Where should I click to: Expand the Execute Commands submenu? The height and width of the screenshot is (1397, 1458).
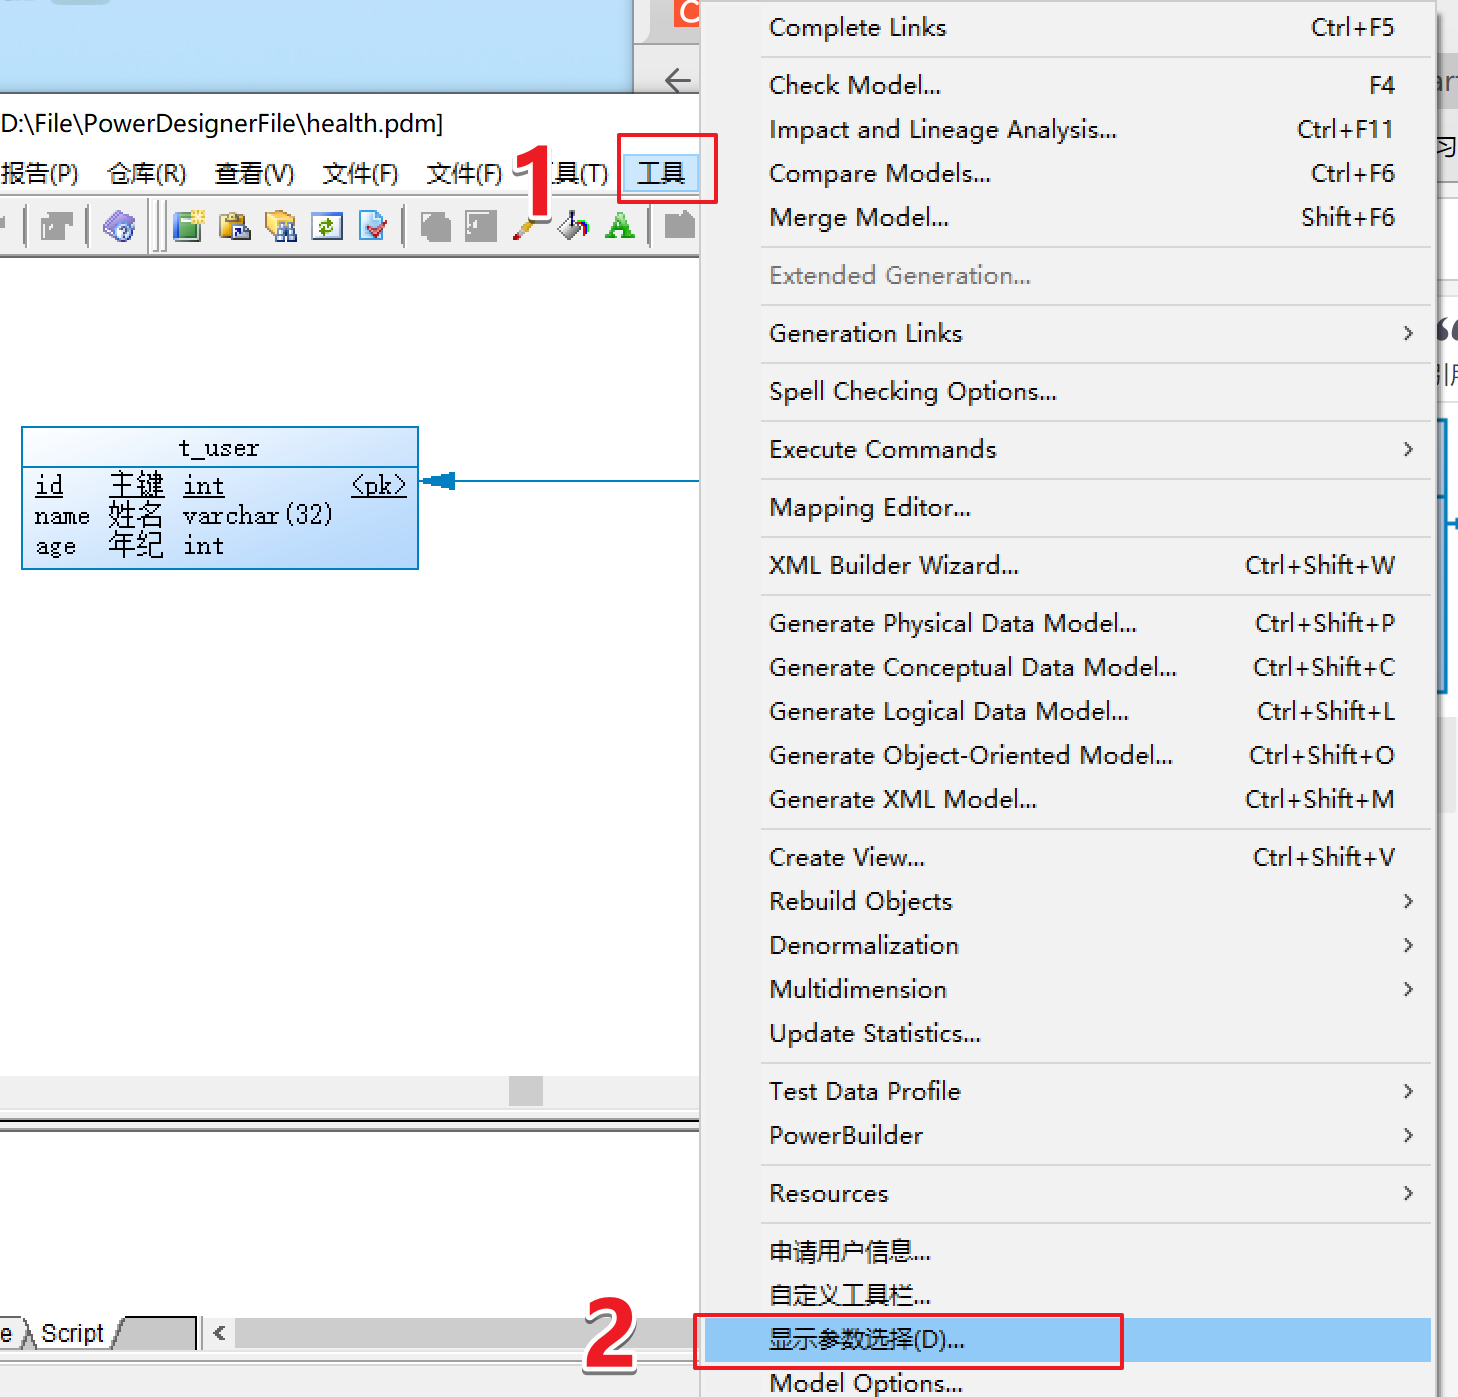click(882, 449)
